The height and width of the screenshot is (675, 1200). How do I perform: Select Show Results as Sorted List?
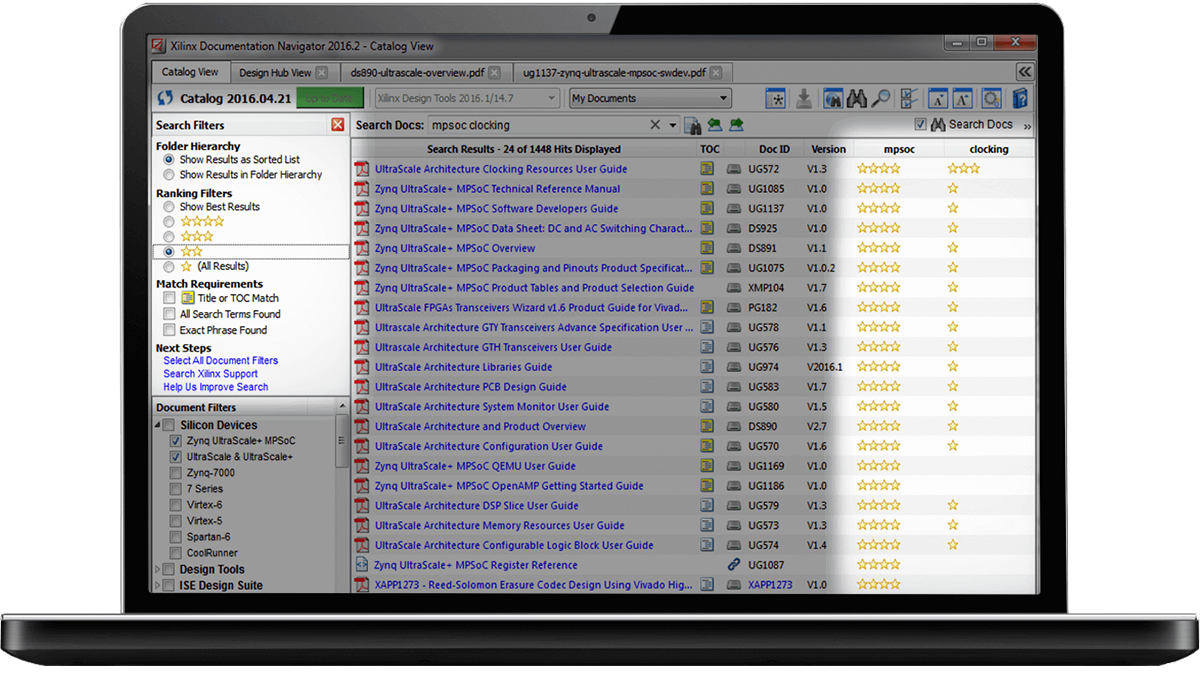169,160
